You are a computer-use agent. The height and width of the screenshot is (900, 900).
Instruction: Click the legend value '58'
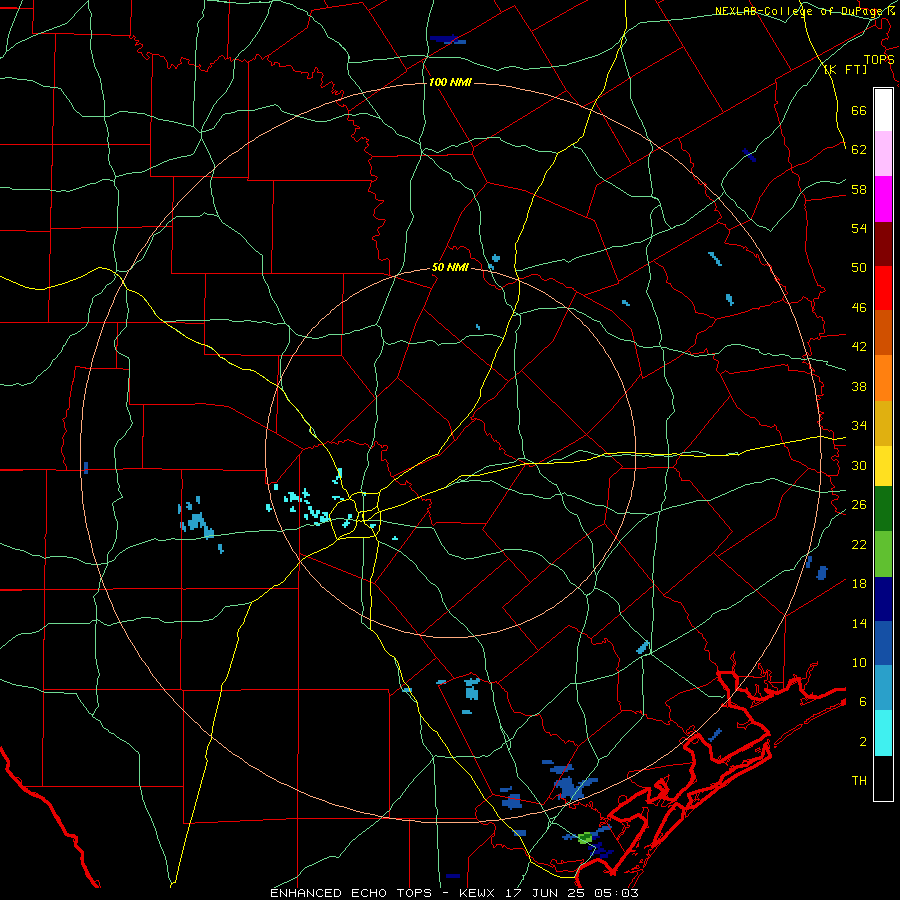(x=859, y=189)
